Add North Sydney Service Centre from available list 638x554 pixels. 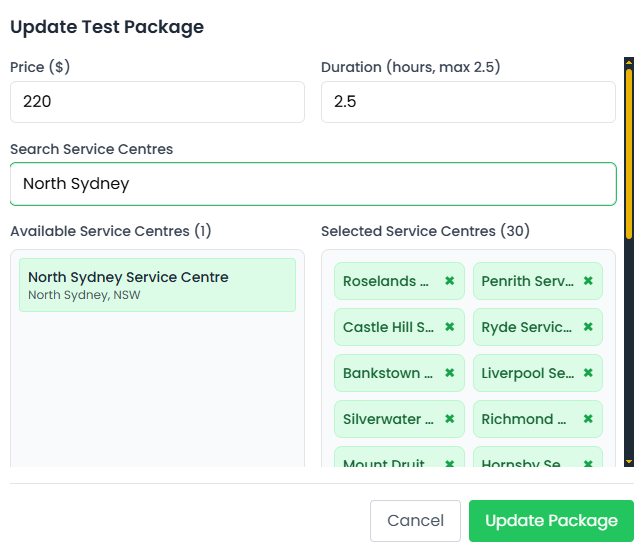[x=157, y=285]
